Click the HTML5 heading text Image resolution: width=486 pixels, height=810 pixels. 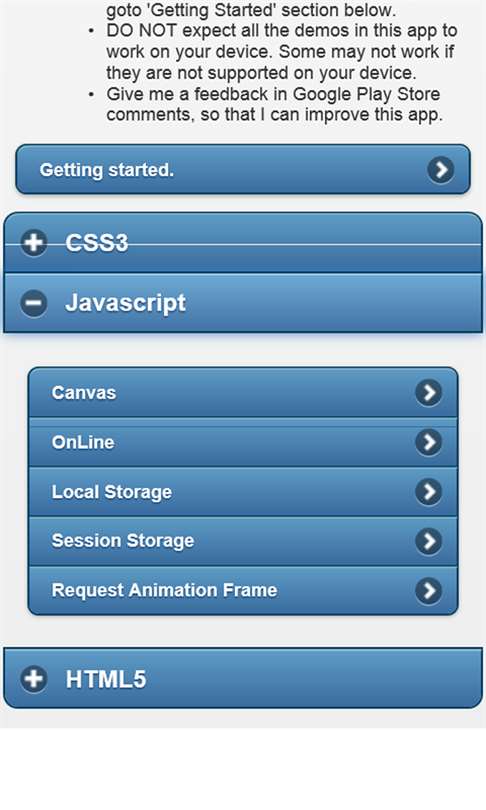click(106, 679)
